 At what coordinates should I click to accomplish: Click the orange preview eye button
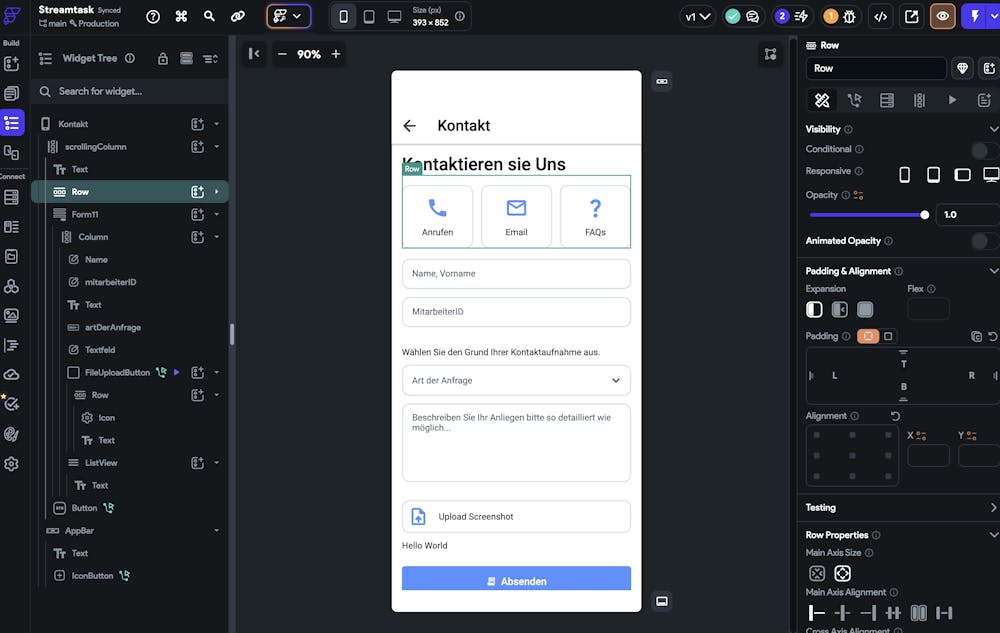[942, 17]
